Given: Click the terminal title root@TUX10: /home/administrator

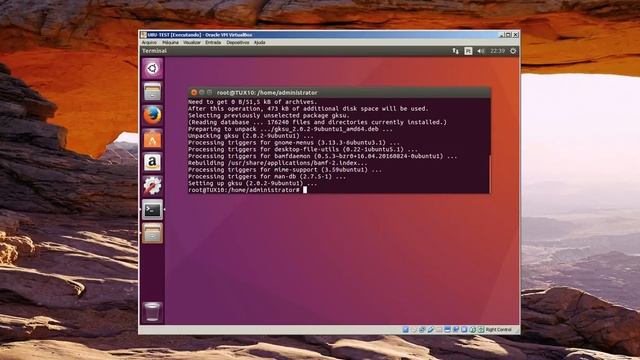Looking at the screenshot, I should (x=267, y=93).
